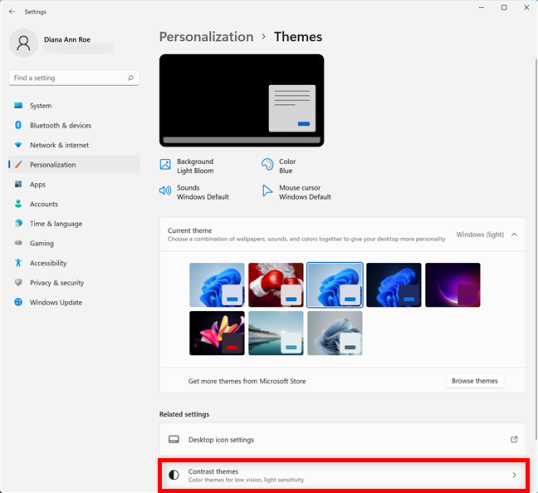
Task: Click the System monitor icon in the sidebar
Action: 18,105
